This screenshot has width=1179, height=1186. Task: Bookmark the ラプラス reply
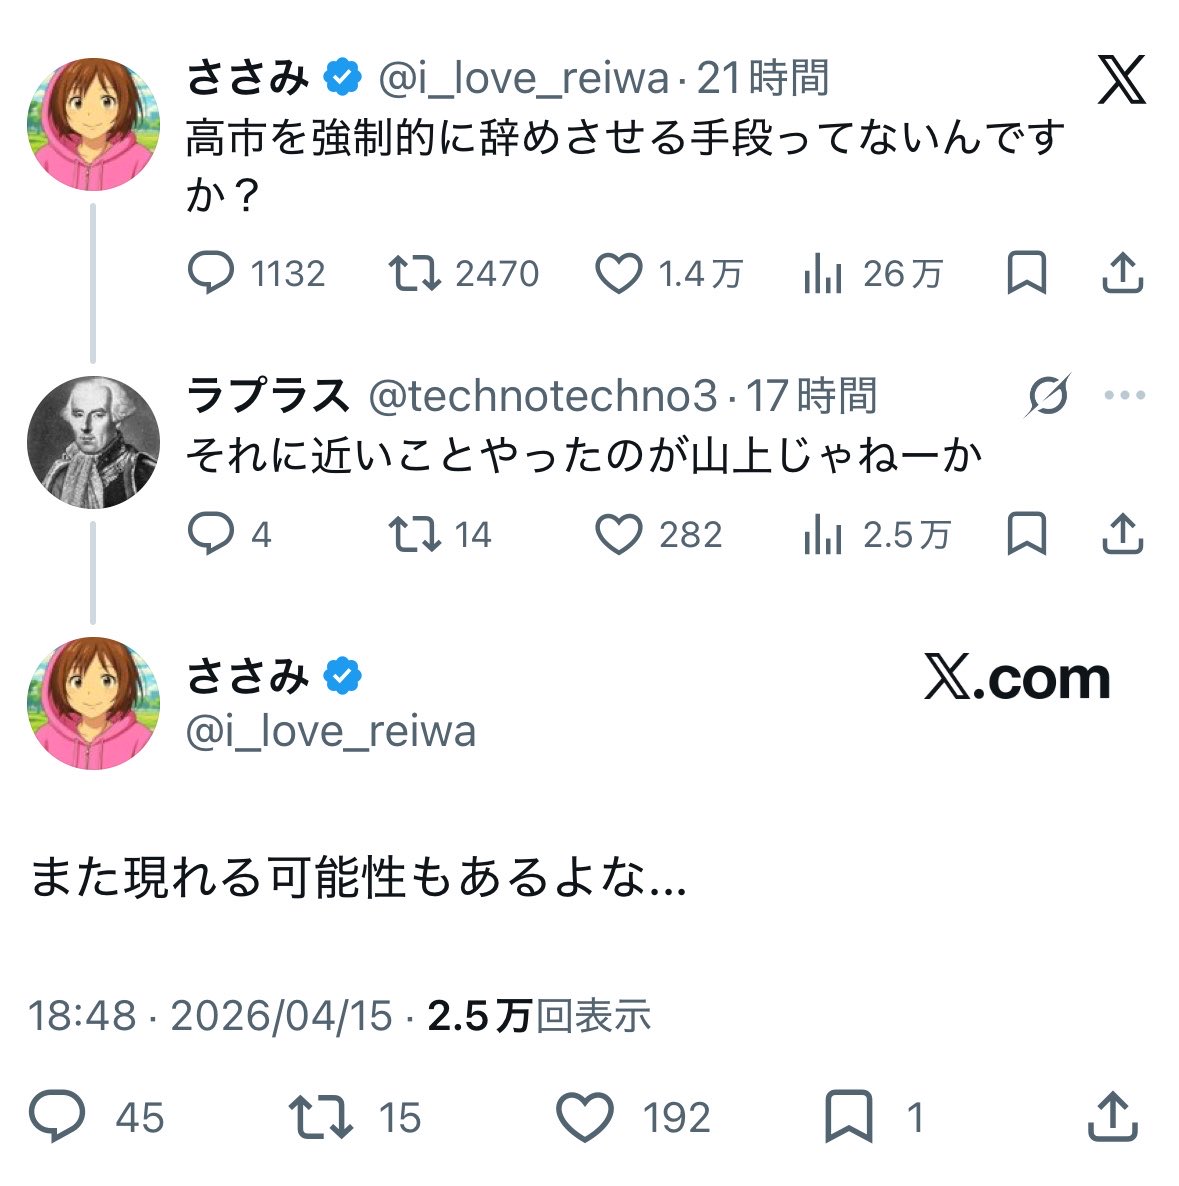[1026, 535]
